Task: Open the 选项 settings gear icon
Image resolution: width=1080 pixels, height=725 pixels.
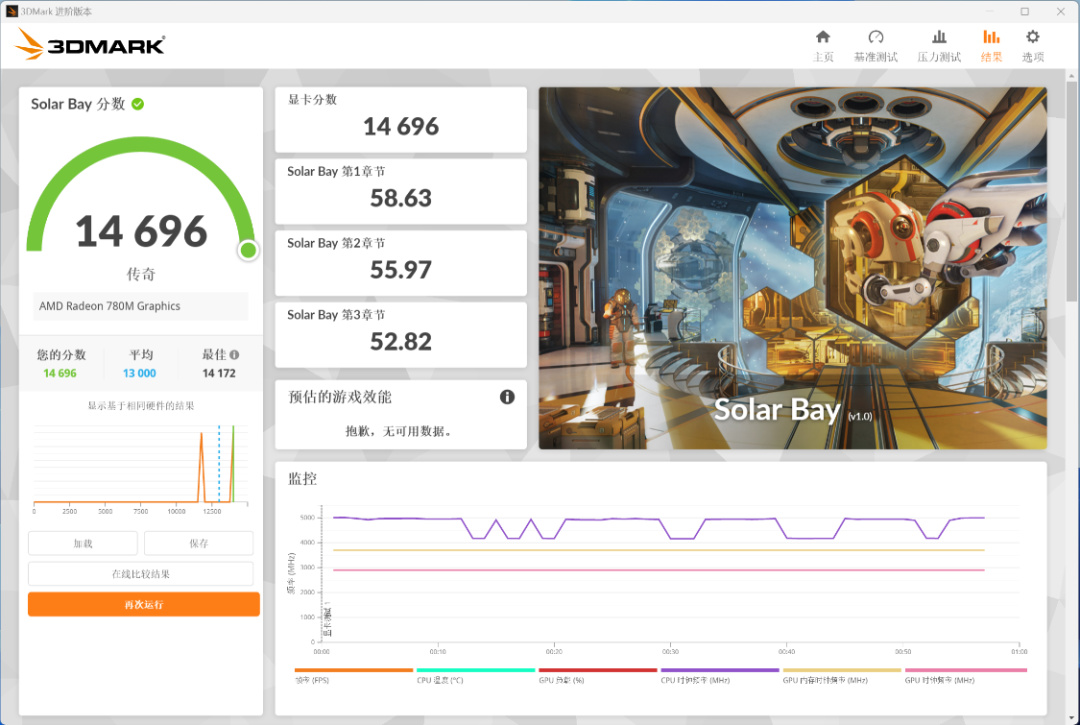Action: [1032, 37]
